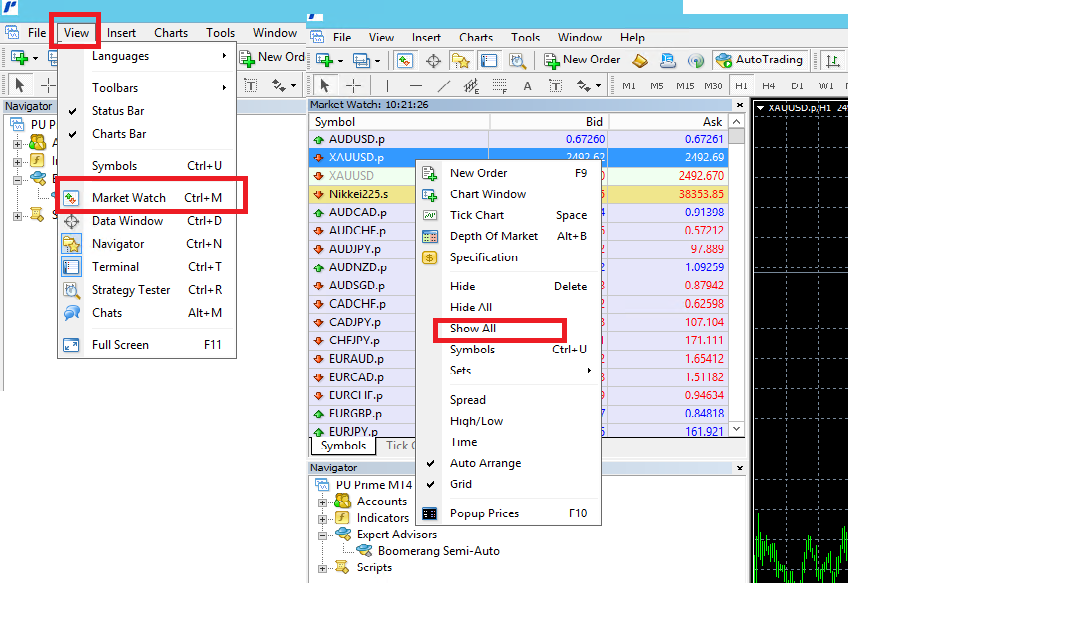Screen dimensions: 1077x622
Task: Click New Order button in View-menu window toolbar
Action: tap(272, 57)
